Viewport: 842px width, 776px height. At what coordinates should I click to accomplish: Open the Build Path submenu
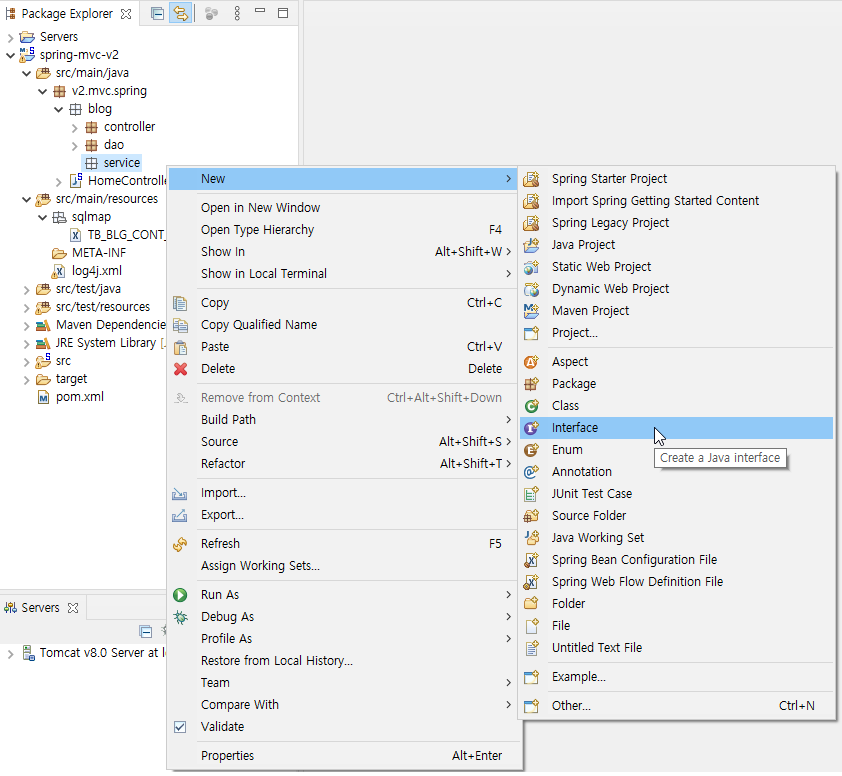coord(344,420)
